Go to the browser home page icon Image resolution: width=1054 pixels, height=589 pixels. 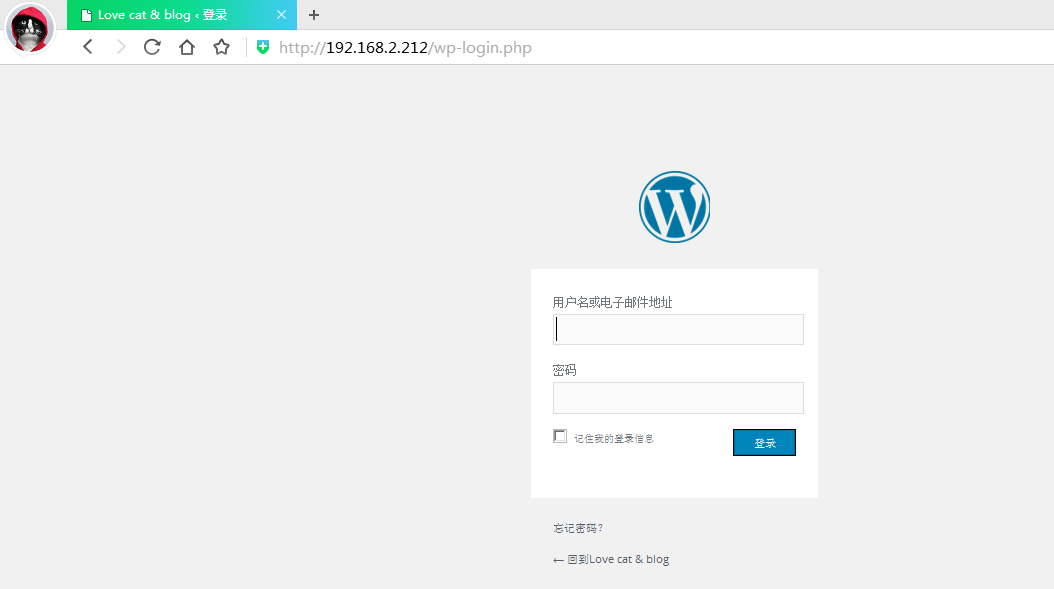(x=187, y=47)
